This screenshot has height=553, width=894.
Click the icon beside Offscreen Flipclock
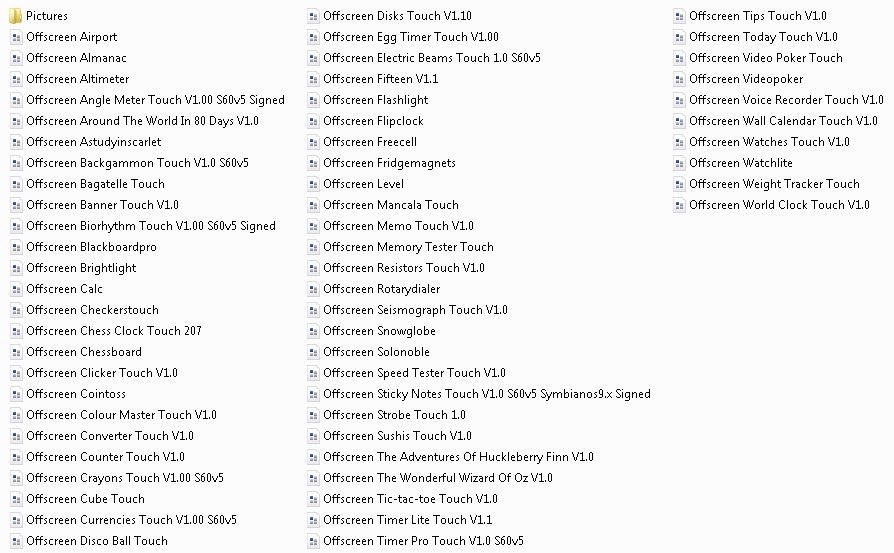(x=313, y=121)
